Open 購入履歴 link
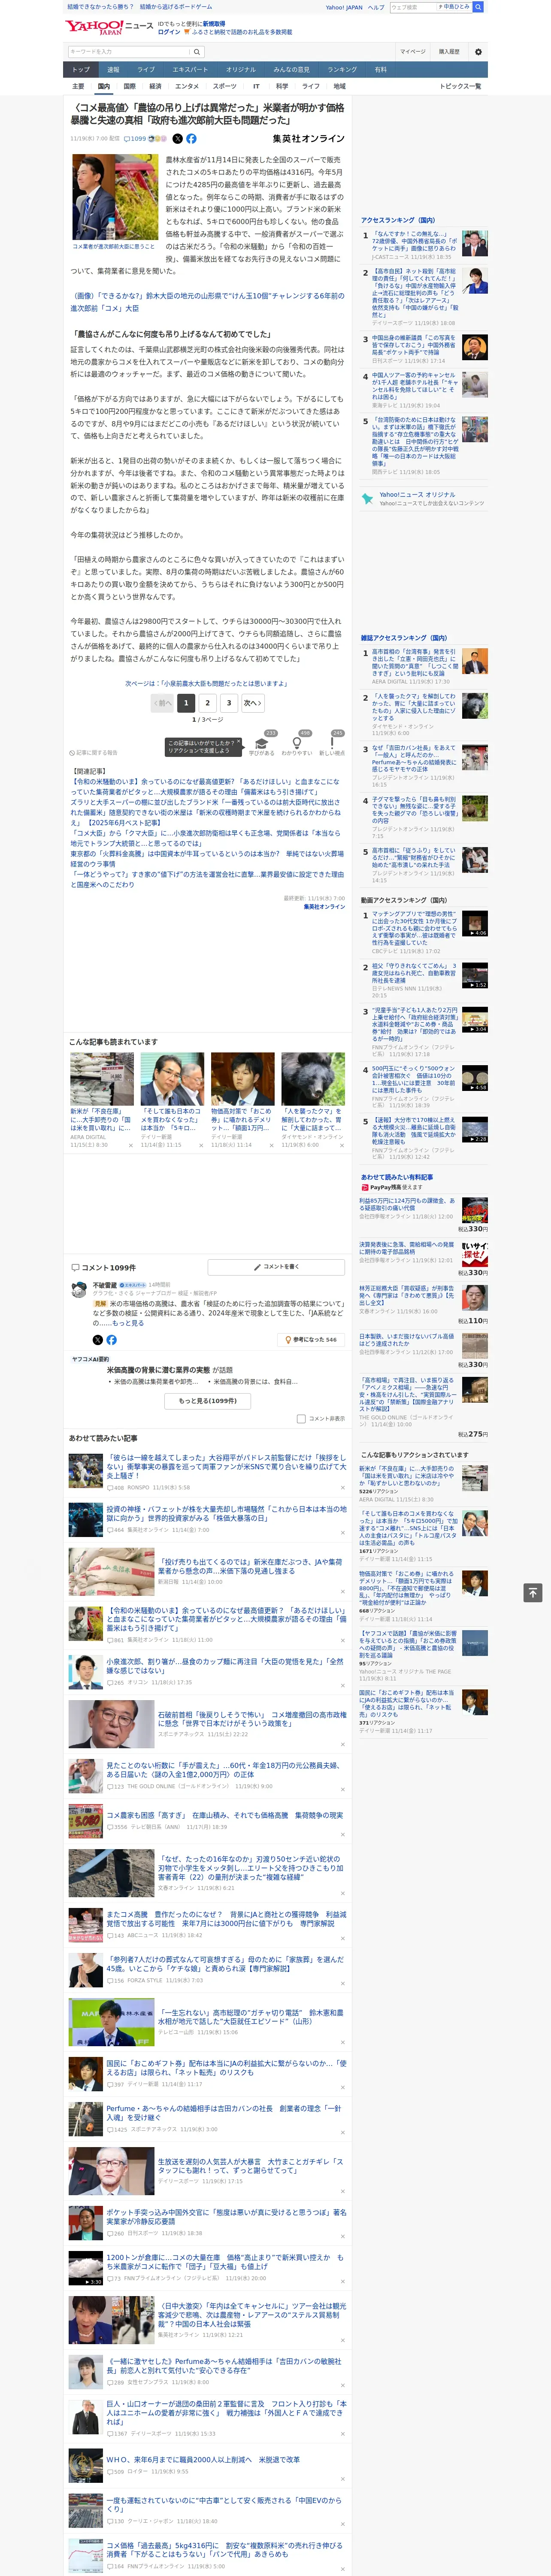 (x=449, y=51)
